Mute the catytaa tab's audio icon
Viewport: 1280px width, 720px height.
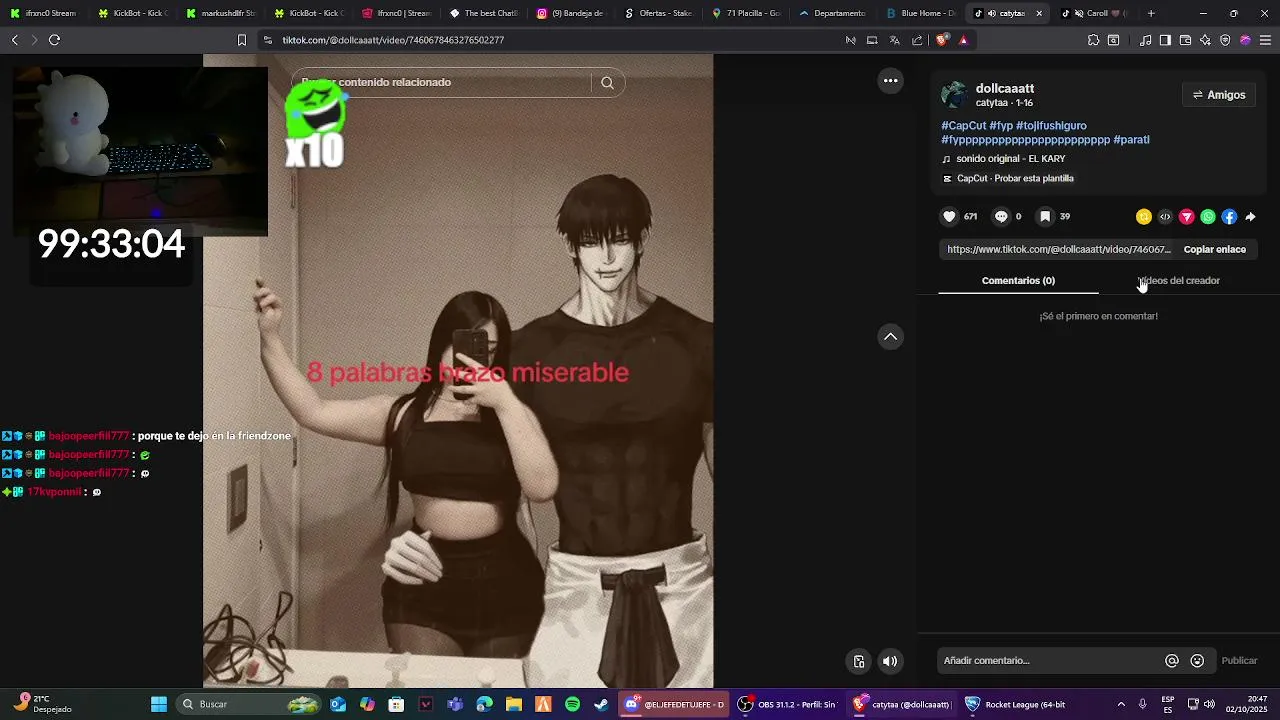tap(990, 14)
